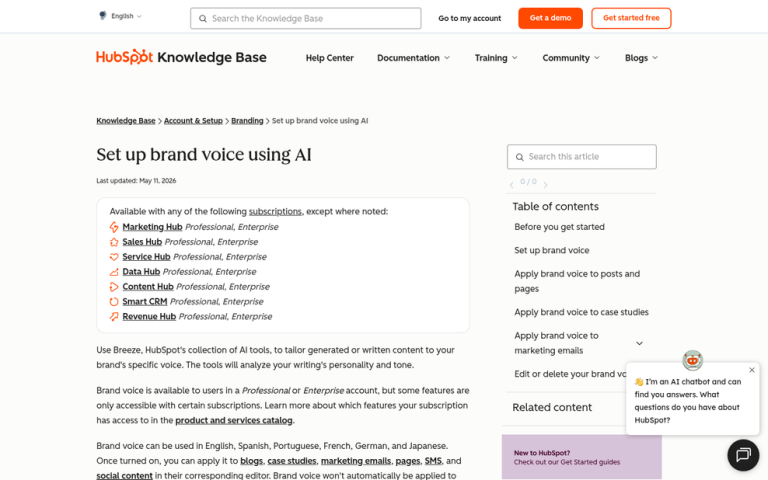Image resolution: width=768 pixels, height=480 pixels.
Task: Click the Service Hub heart icon
Action: pyautogui.click(x=114, y=257)
